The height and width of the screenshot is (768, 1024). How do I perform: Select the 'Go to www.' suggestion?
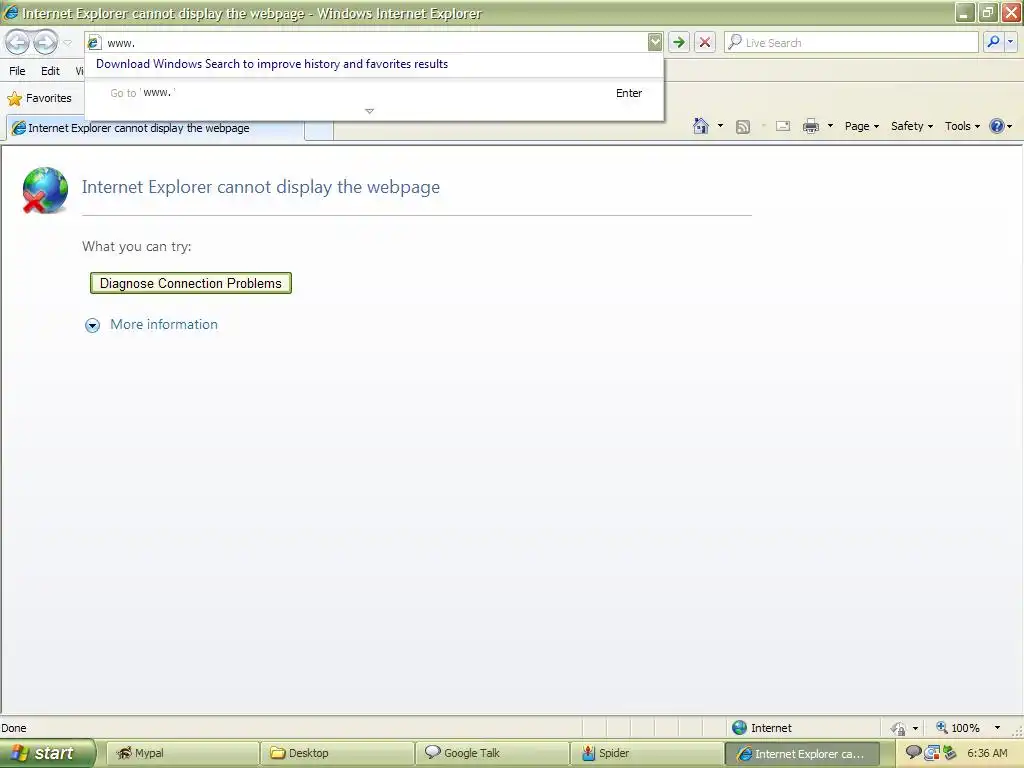[x=374, y=93]
